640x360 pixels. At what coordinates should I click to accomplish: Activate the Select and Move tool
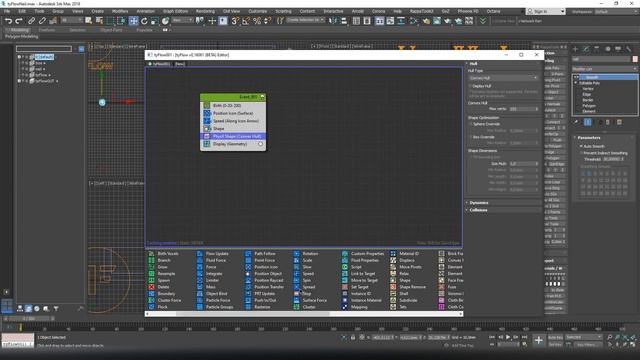(x=133, y=20)
